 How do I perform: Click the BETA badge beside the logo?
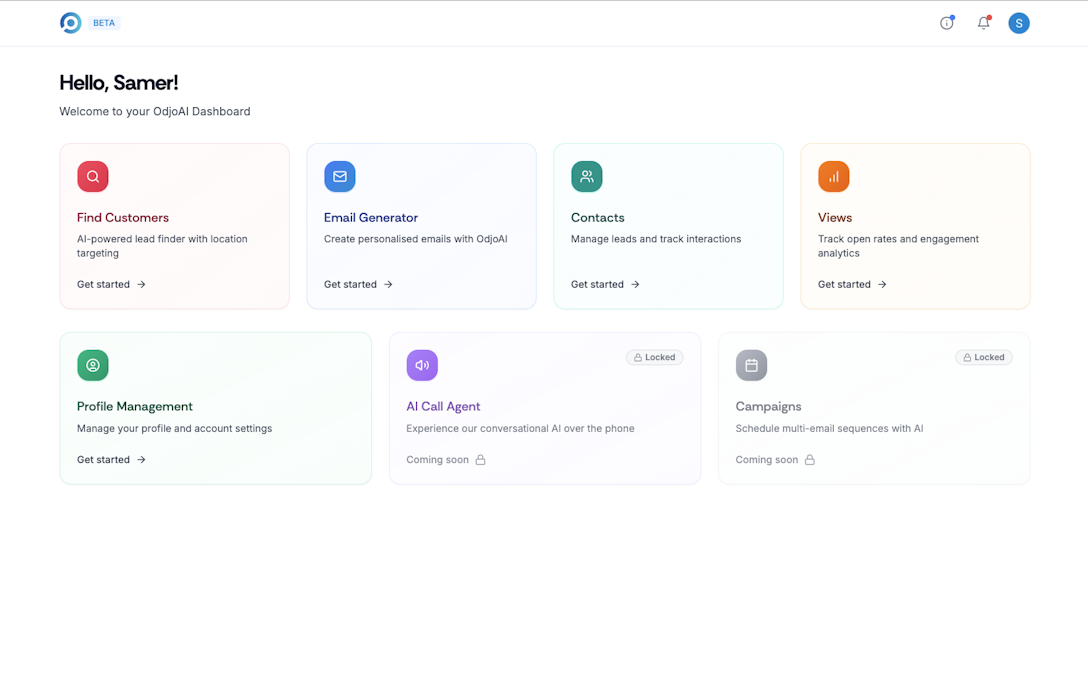(104, 23)
